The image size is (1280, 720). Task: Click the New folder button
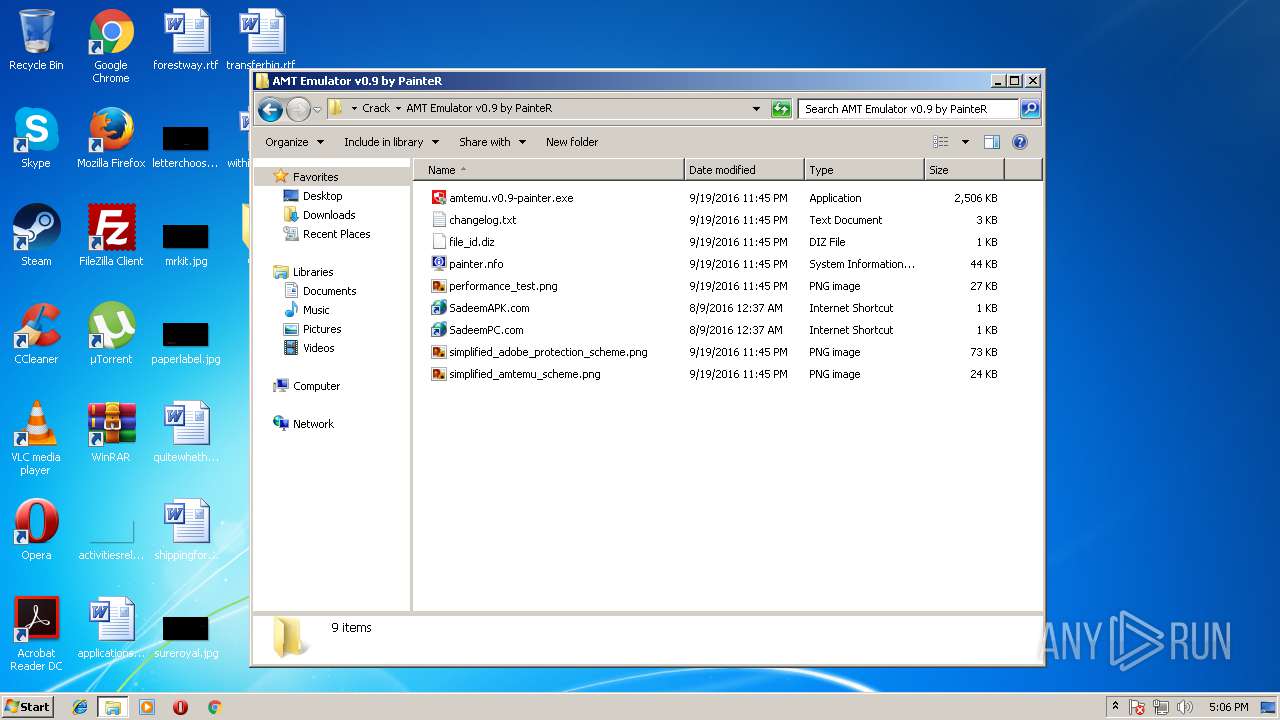[x=572, y=142]
